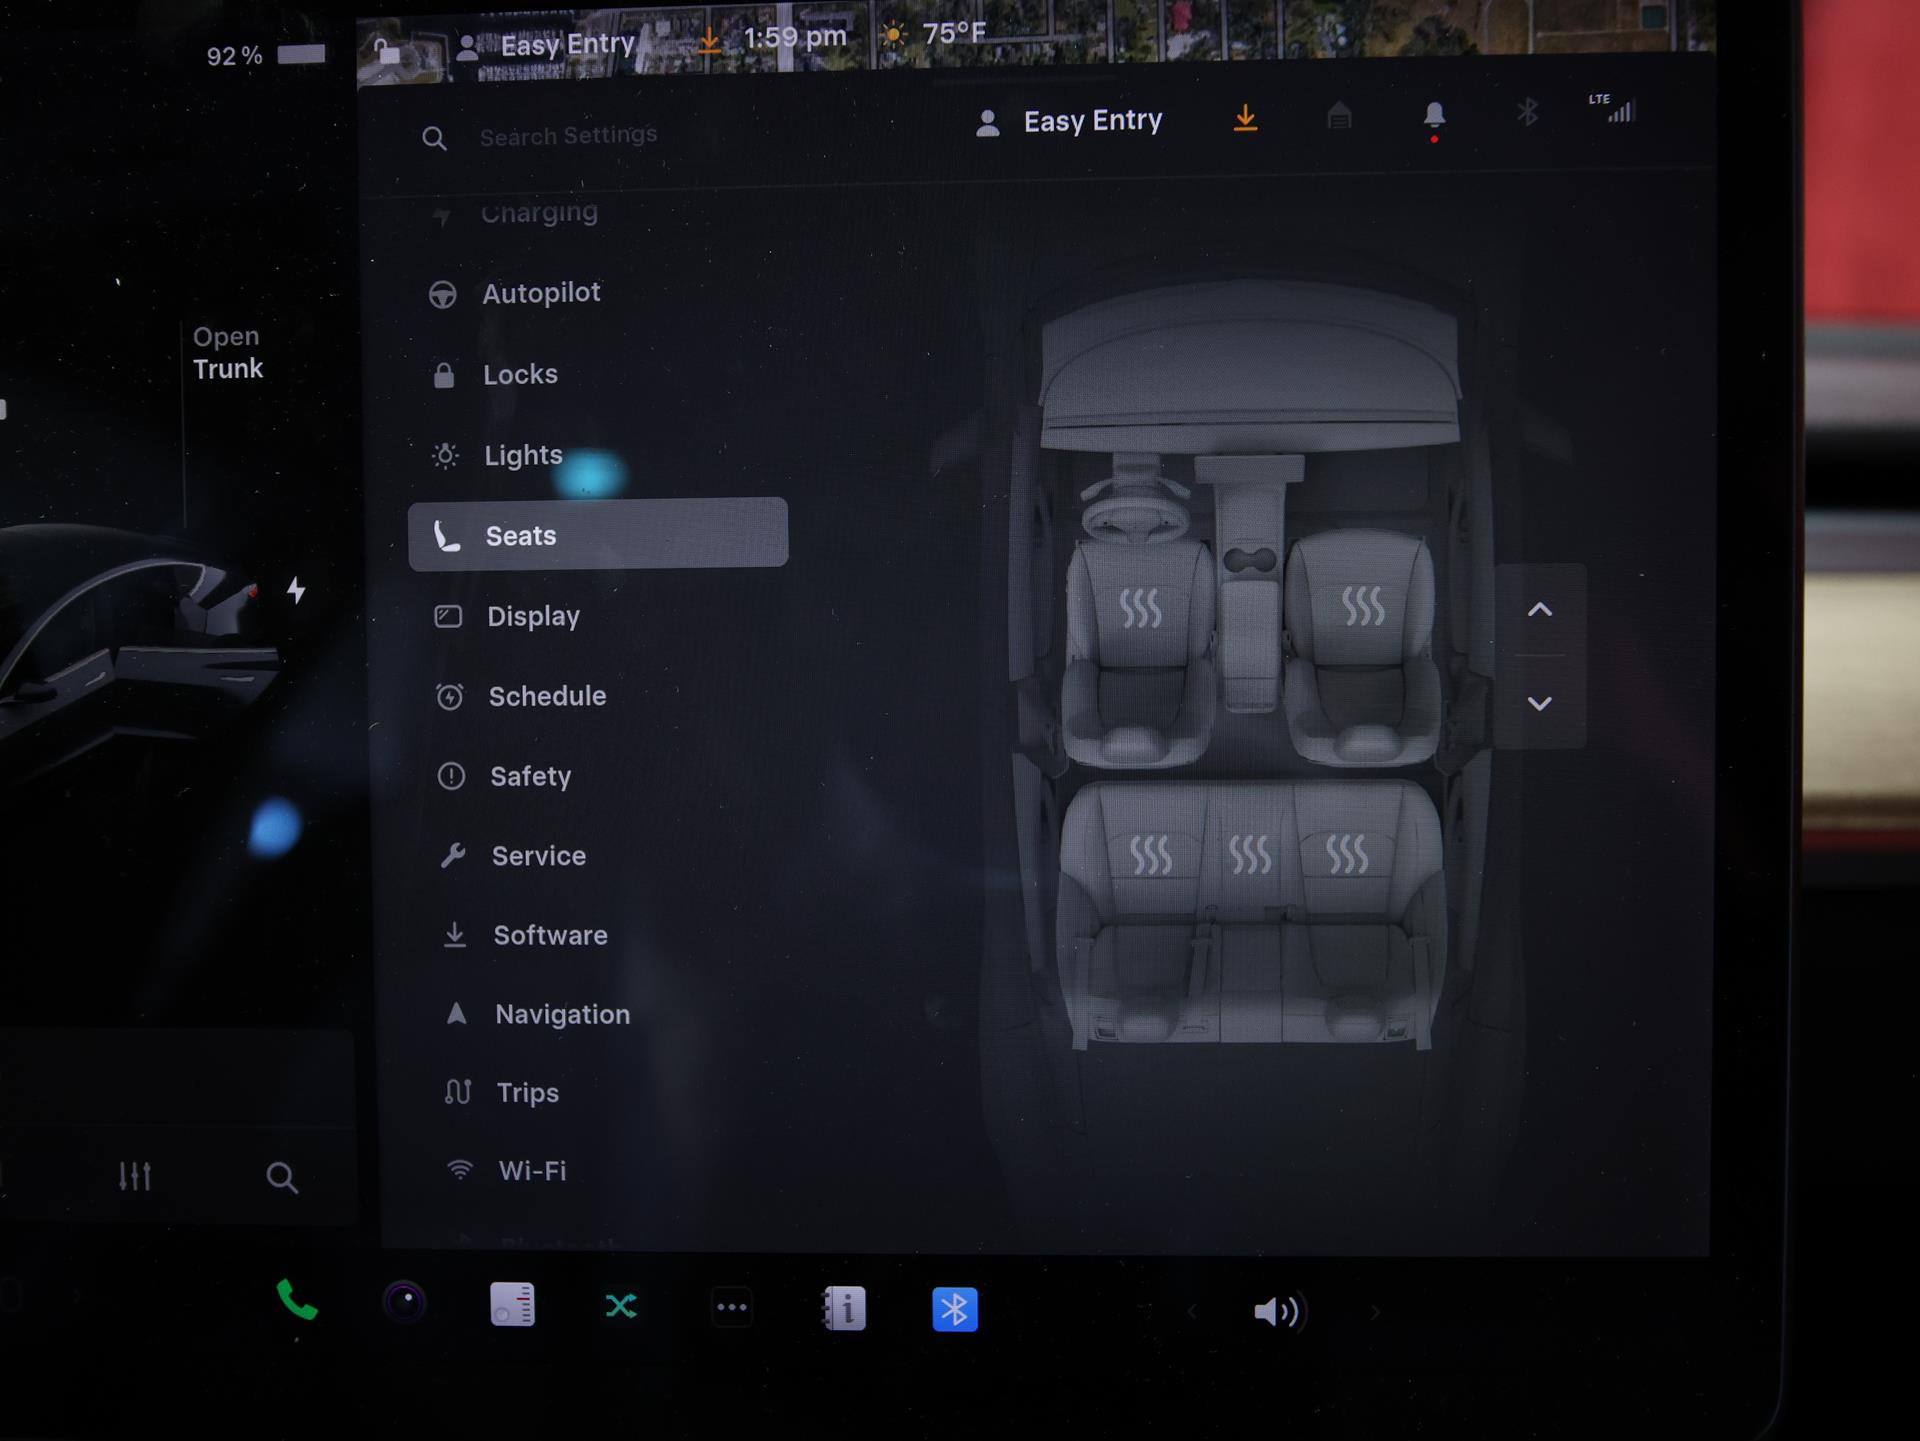Toggle the driver seat heater
Image resolution: width=1920 pixels, height=1441 pixels.
[x=1140, y=608]
